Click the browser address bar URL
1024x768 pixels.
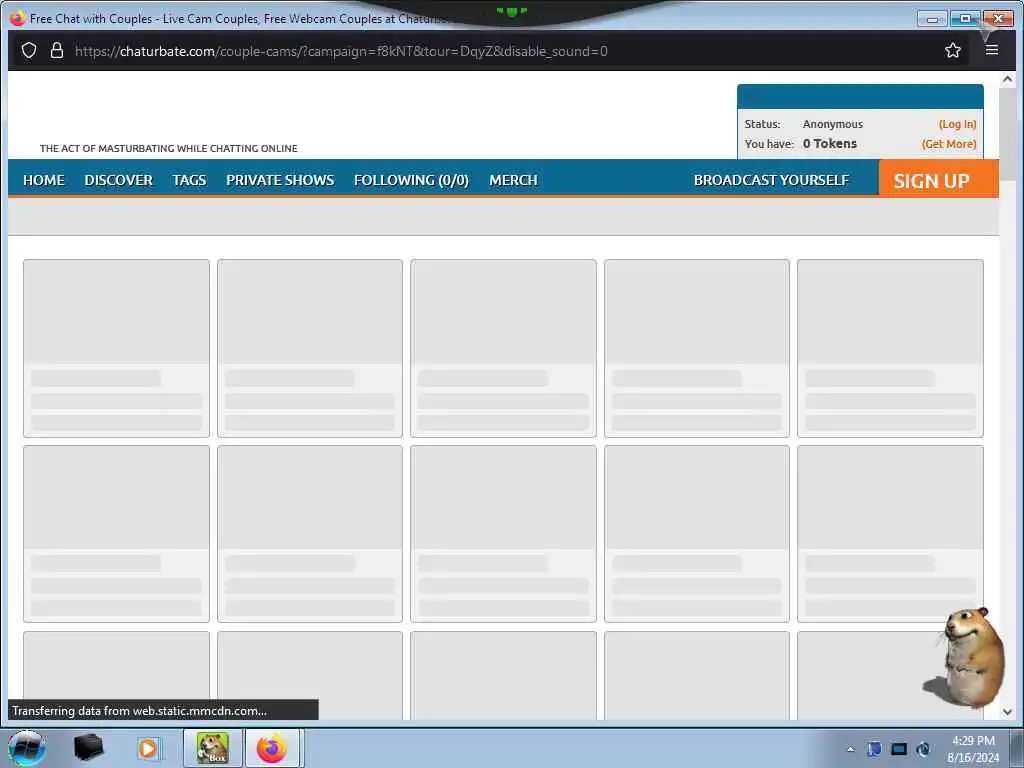click(341, 51)
